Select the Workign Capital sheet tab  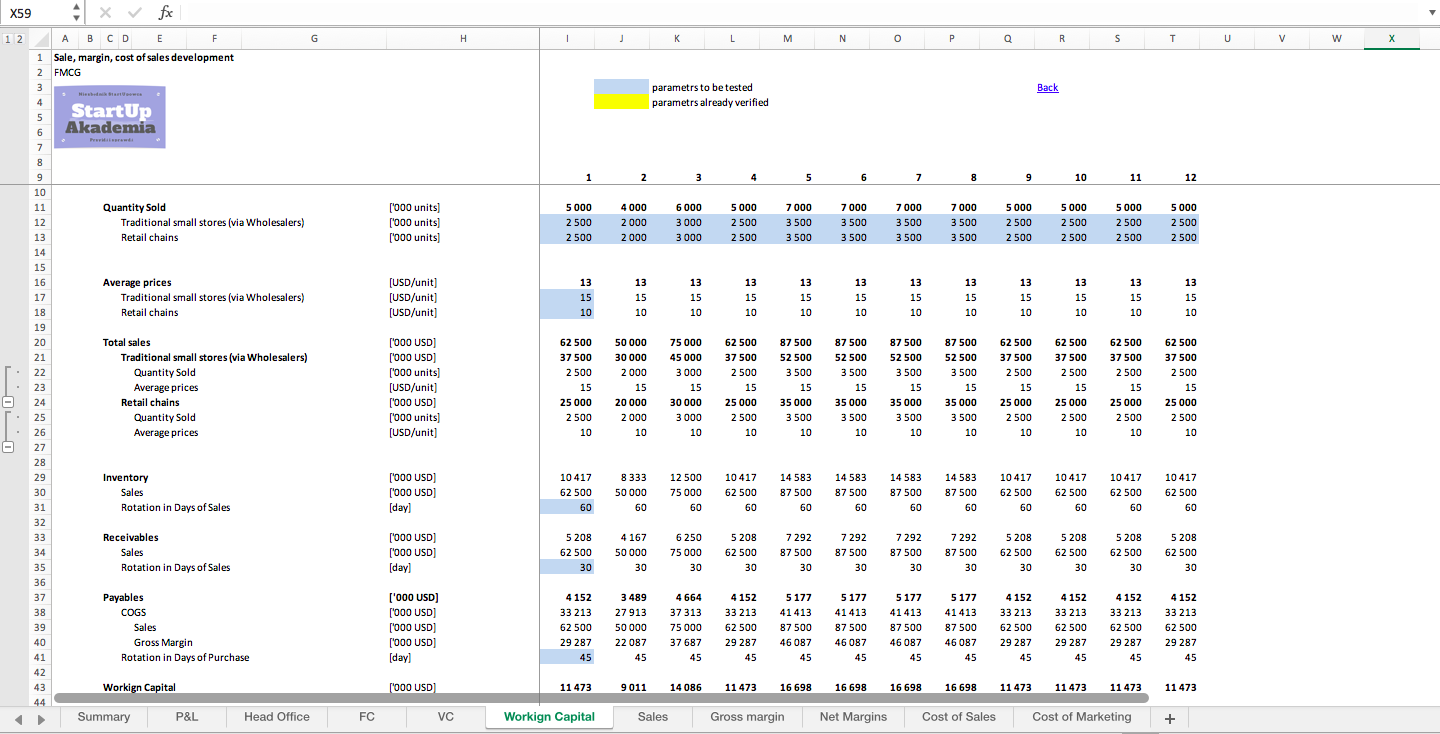pos(549,717)
